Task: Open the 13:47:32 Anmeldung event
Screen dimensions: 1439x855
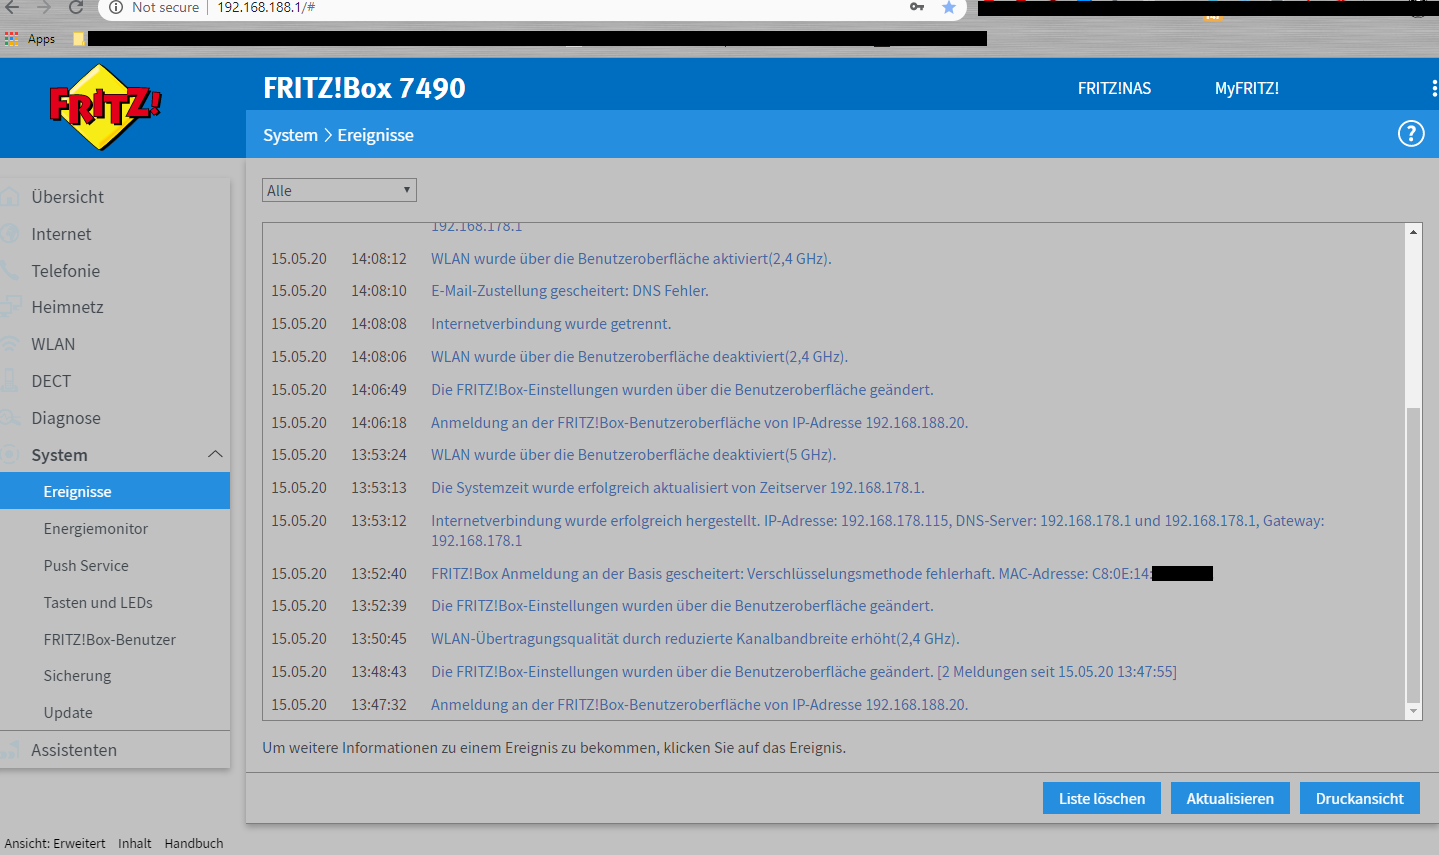Action: coord(699,705)
